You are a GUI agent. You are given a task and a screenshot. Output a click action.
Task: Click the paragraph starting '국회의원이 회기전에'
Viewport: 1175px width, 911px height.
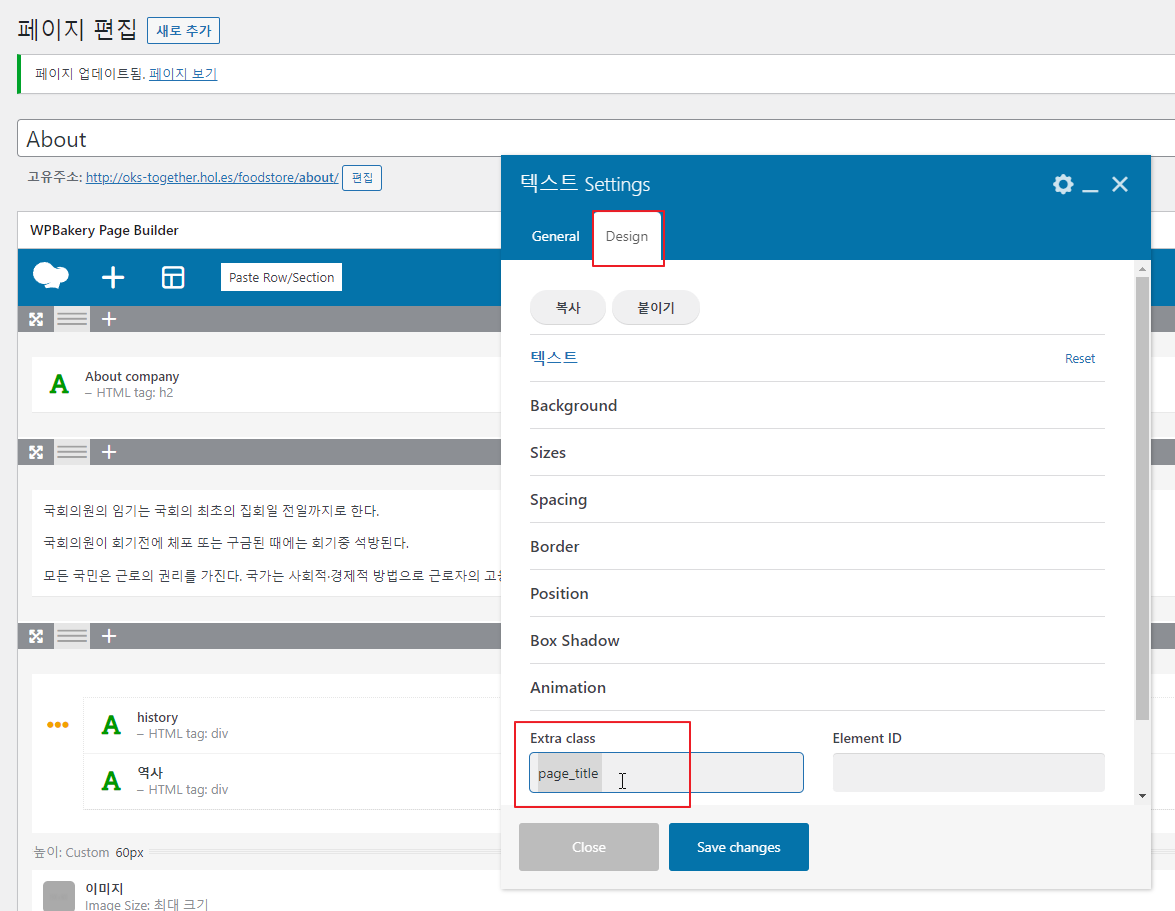tap(226, 542)
